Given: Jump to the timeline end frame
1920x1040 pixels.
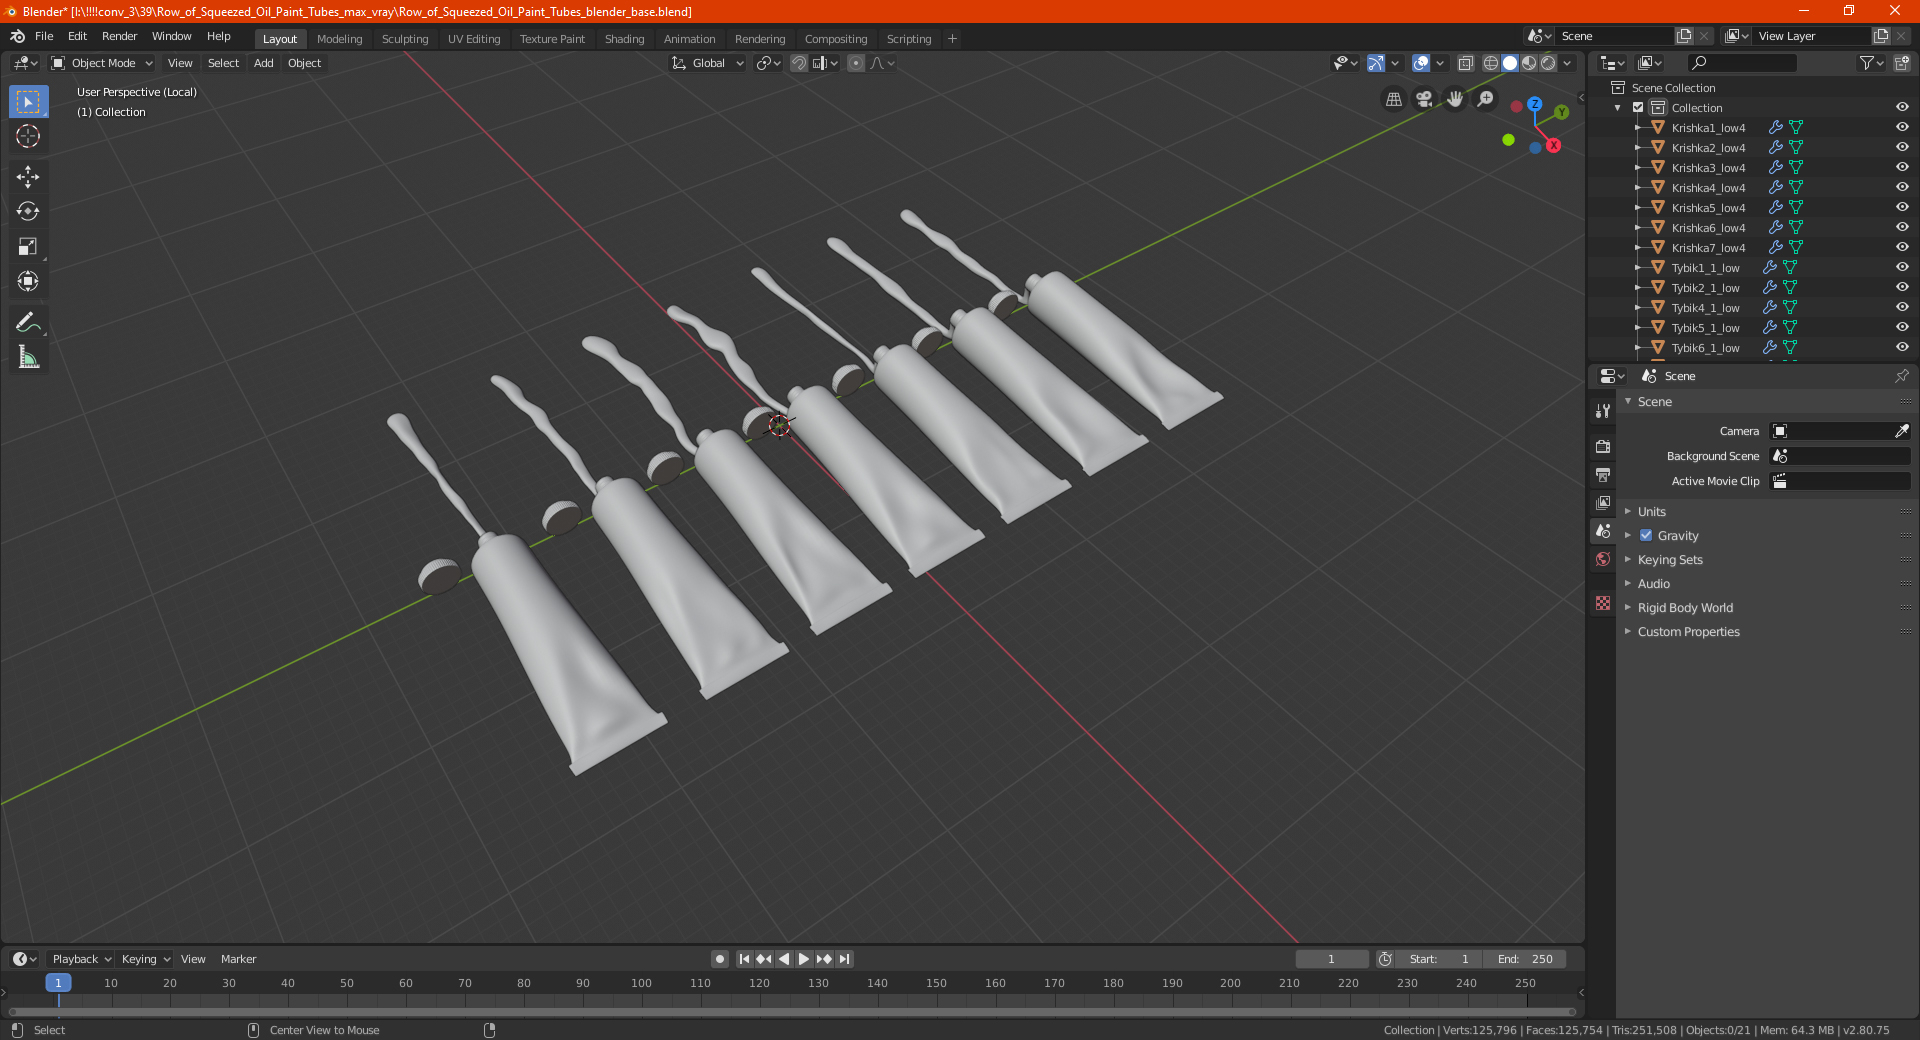Looking at the screenshot, I should [x=845, y=959].
